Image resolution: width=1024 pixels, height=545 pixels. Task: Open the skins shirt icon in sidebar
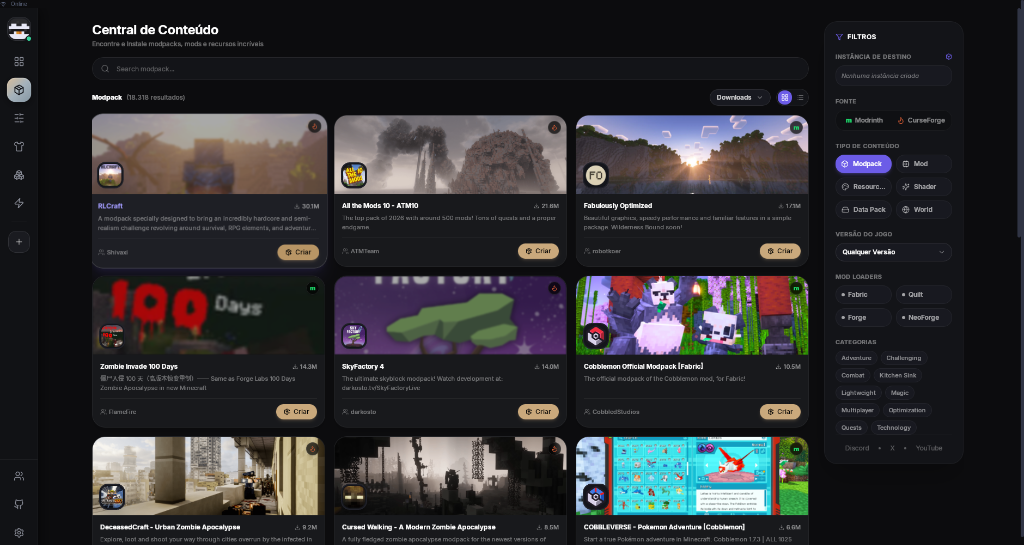coord(19,146)
